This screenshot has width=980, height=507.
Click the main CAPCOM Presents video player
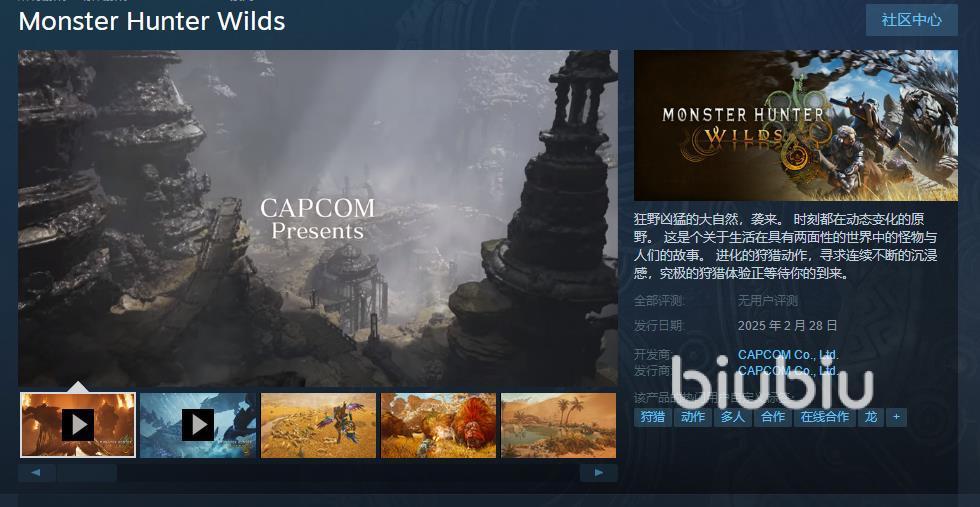(318, 218)
